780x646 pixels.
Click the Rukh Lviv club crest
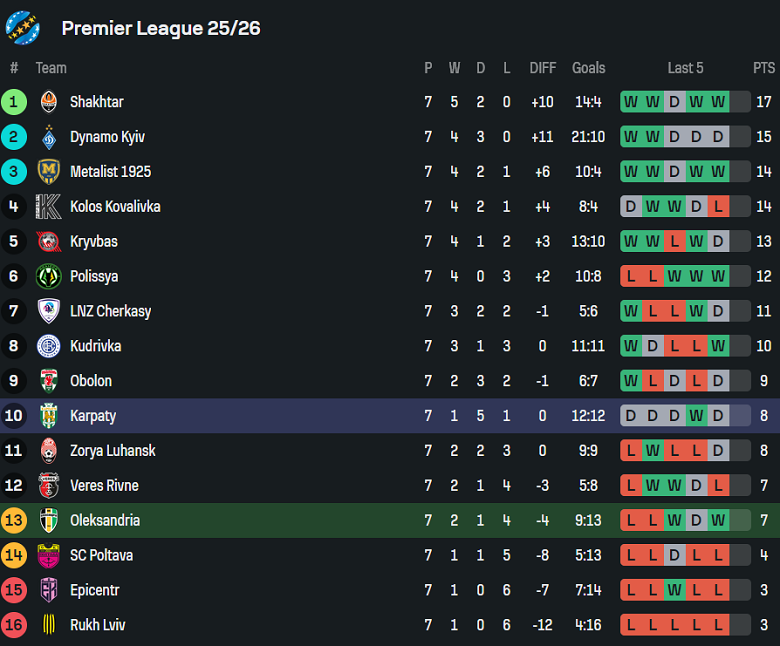click(49, 625)
